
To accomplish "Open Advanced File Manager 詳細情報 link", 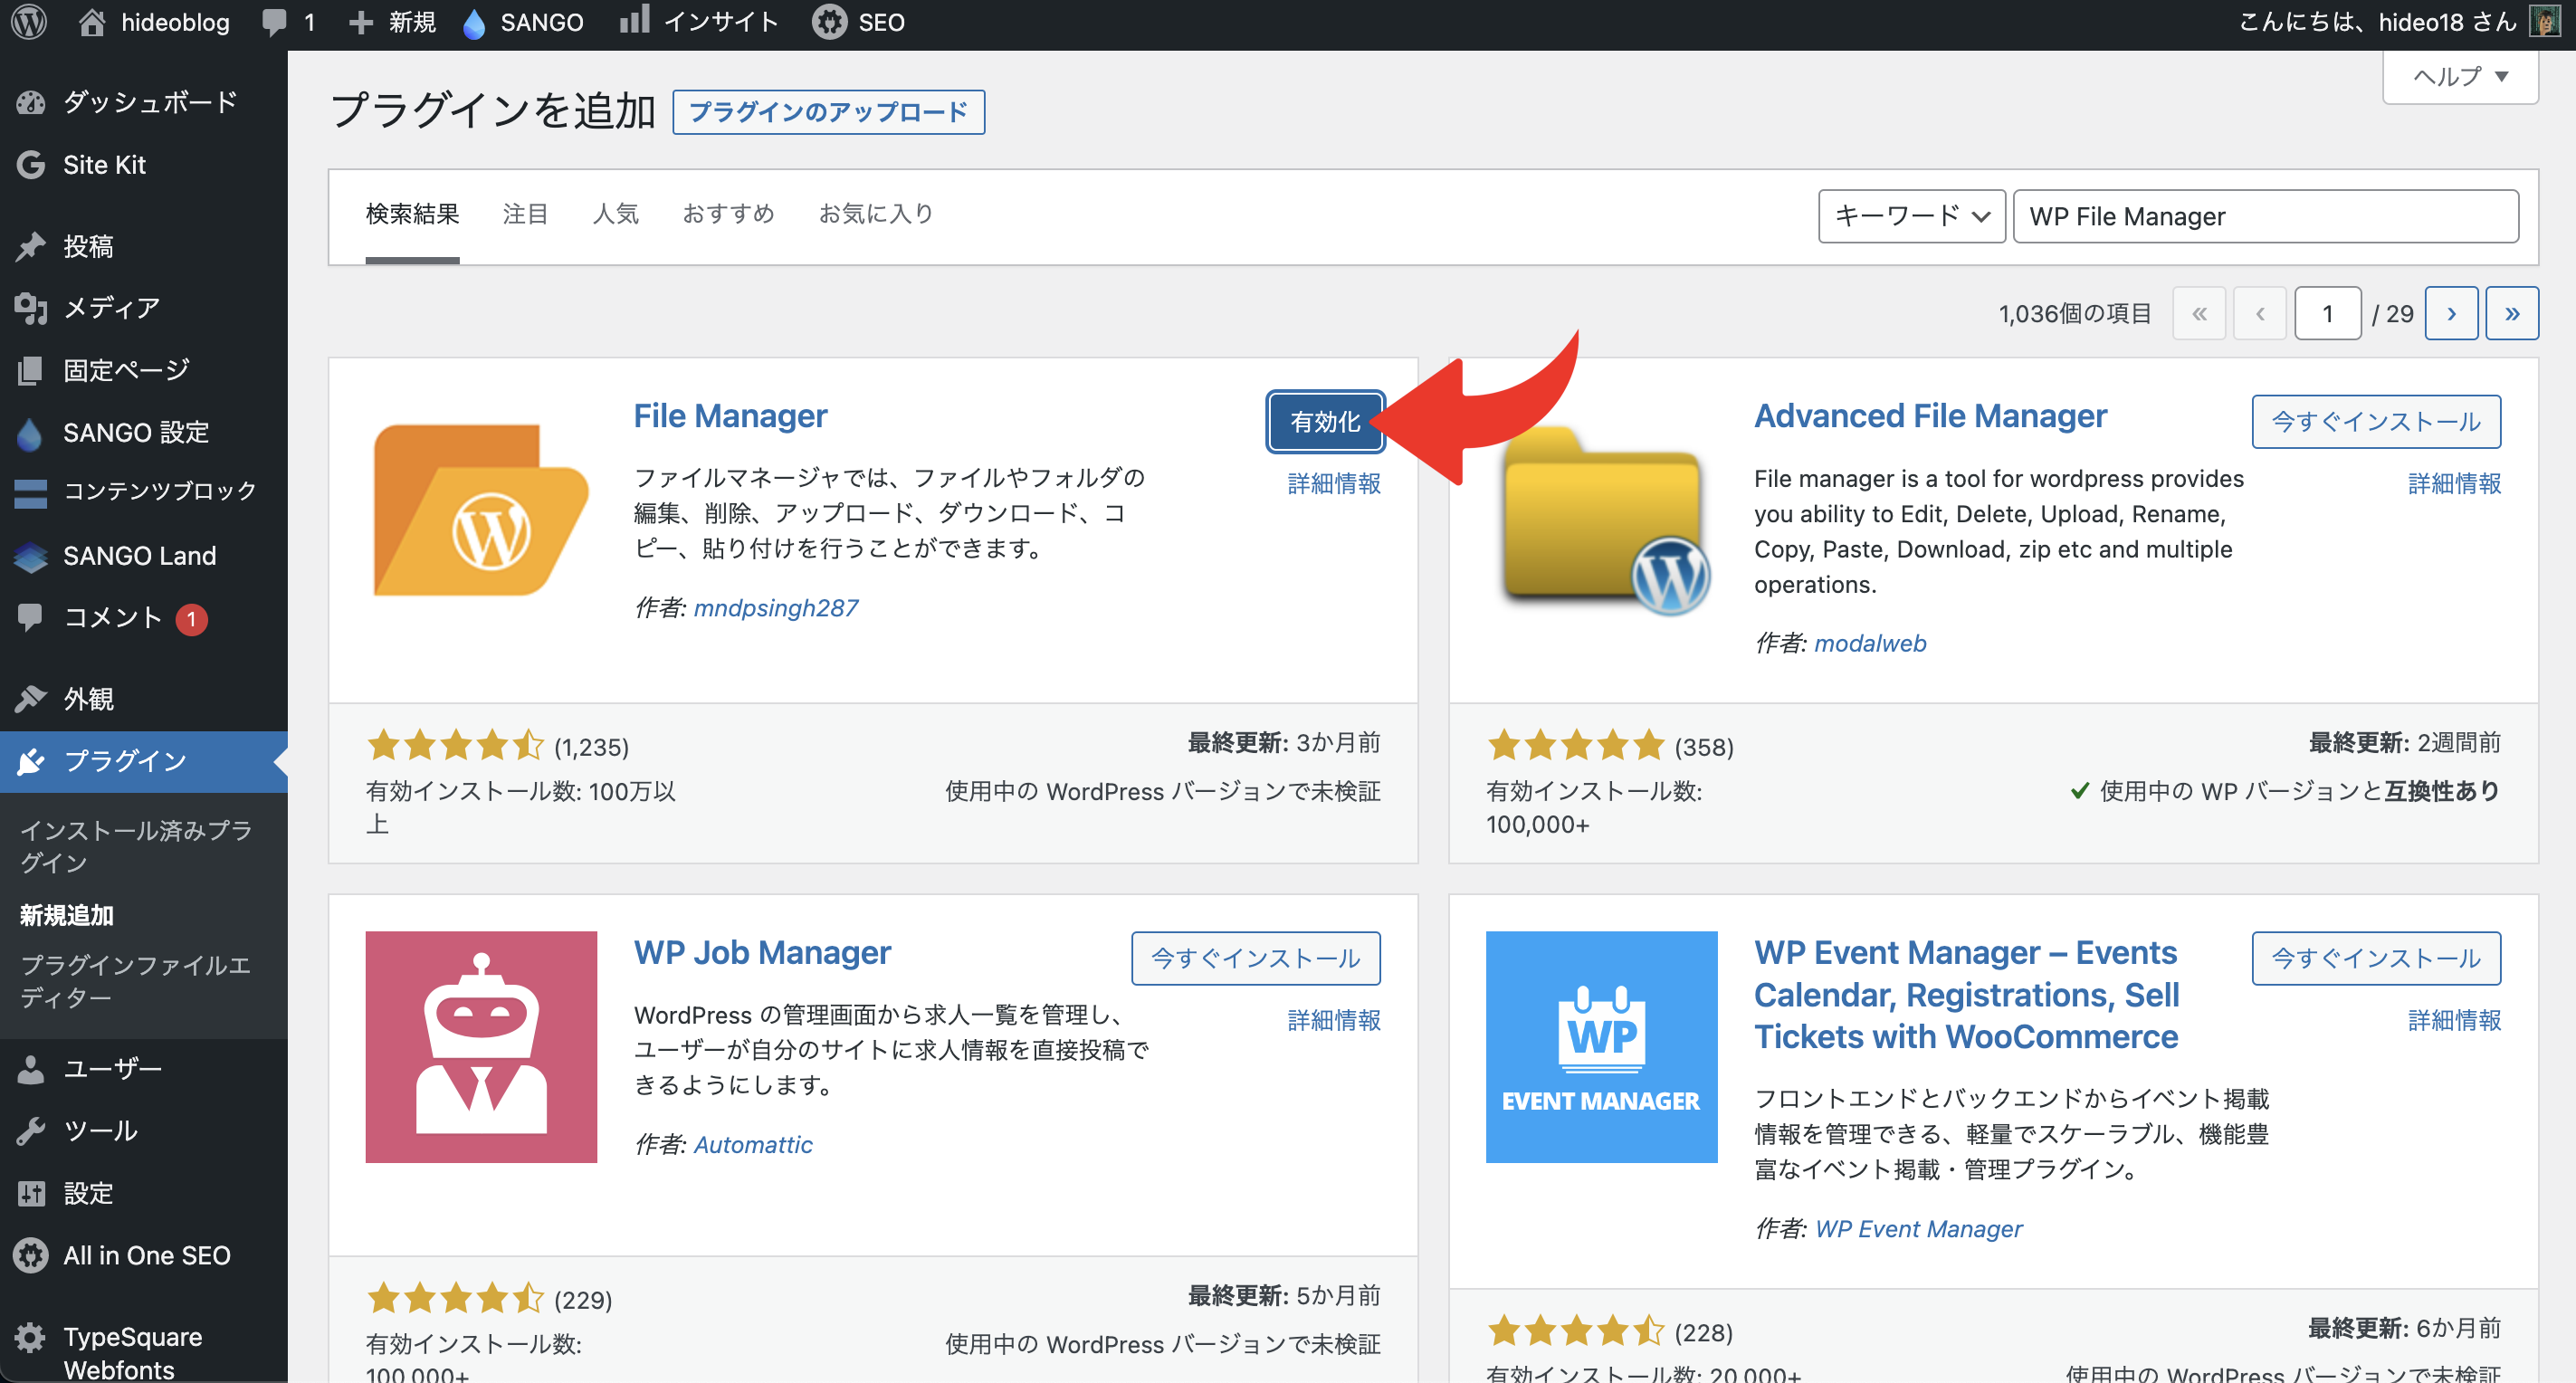I will coord(2454,484).
